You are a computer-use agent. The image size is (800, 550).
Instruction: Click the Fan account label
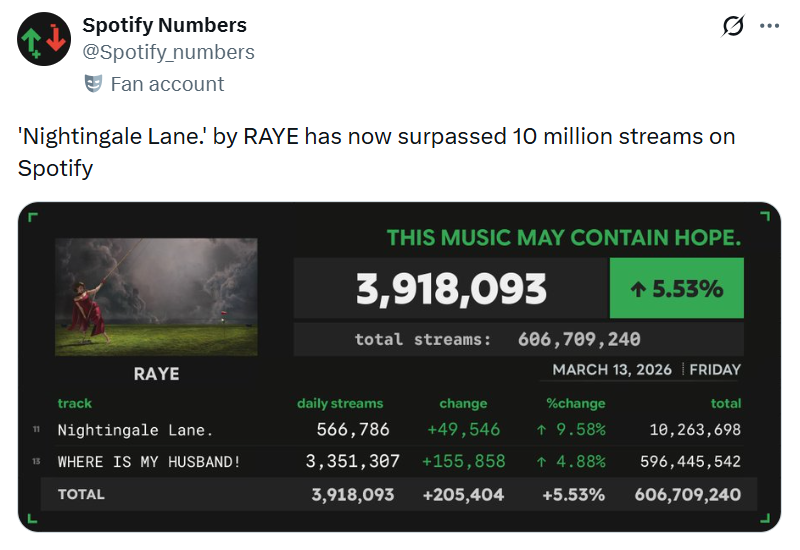coord(167,84)
